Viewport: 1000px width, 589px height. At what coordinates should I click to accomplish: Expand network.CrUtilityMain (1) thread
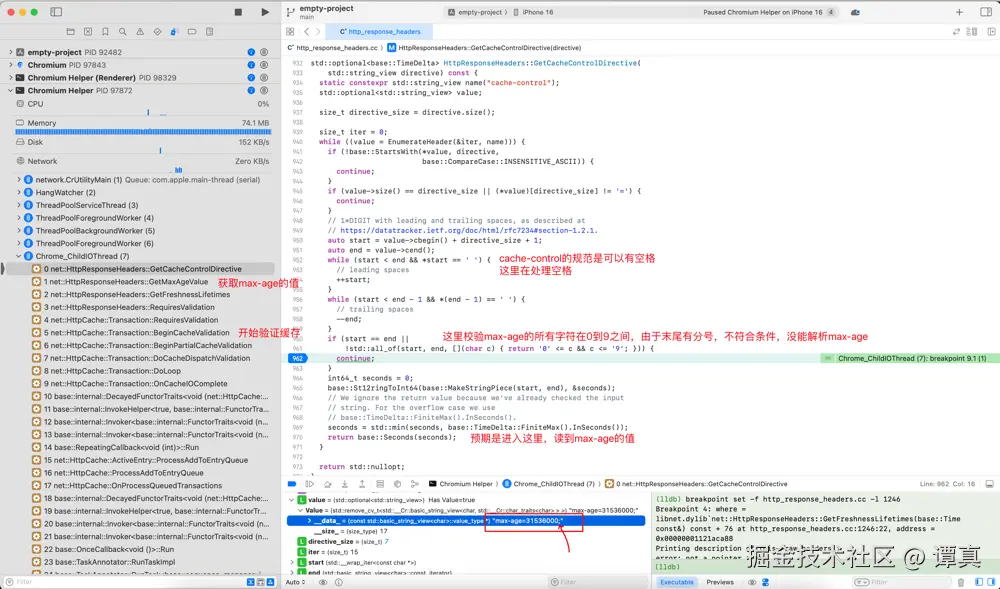coord(19,180)
